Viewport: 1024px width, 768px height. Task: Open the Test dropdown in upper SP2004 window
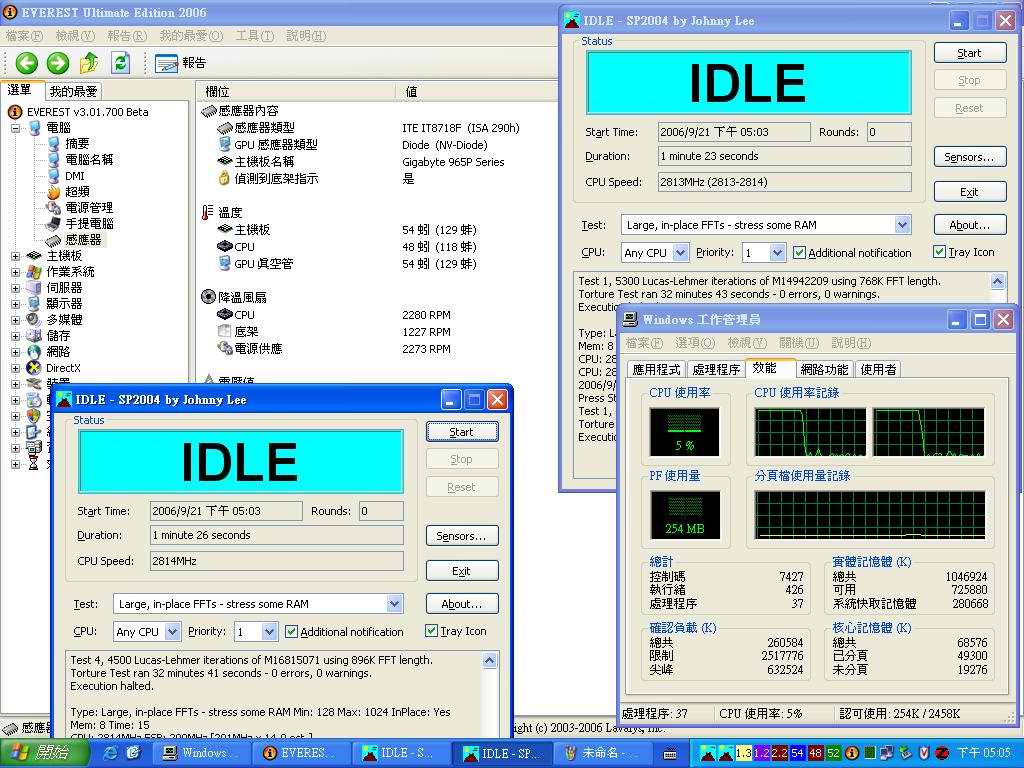[x=903, y=225]
